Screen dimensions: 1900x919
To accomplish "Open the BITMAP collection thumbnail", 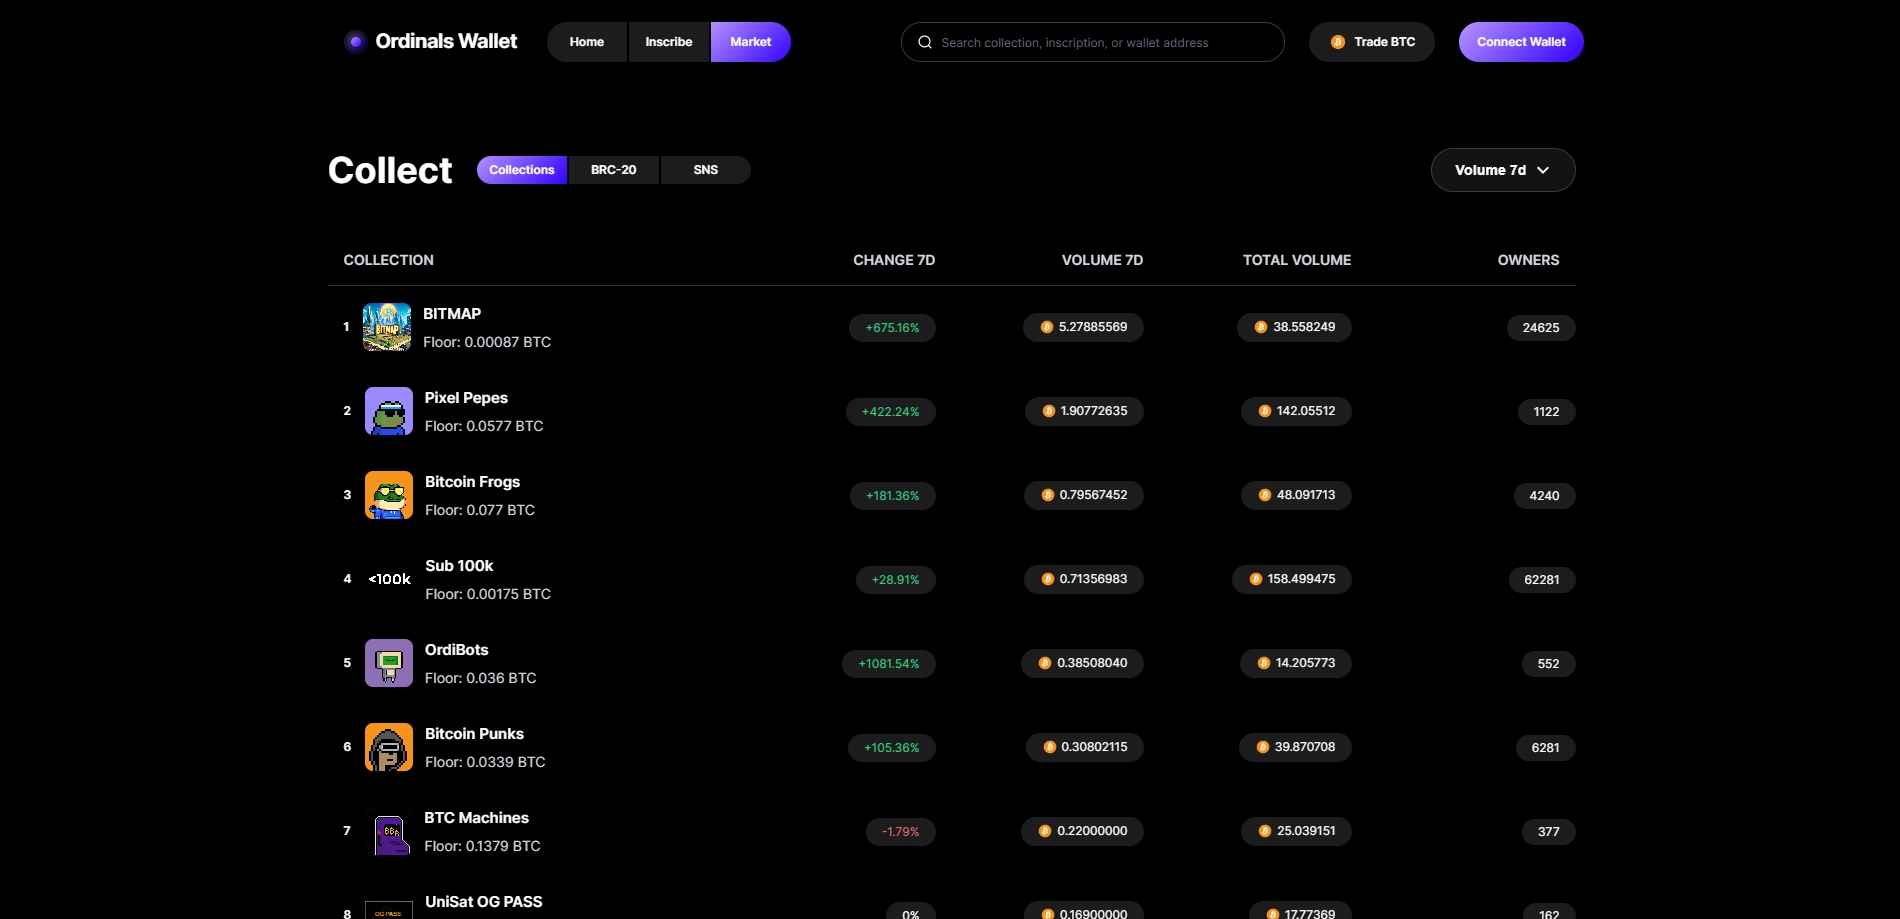I will [x=387, y=327].
